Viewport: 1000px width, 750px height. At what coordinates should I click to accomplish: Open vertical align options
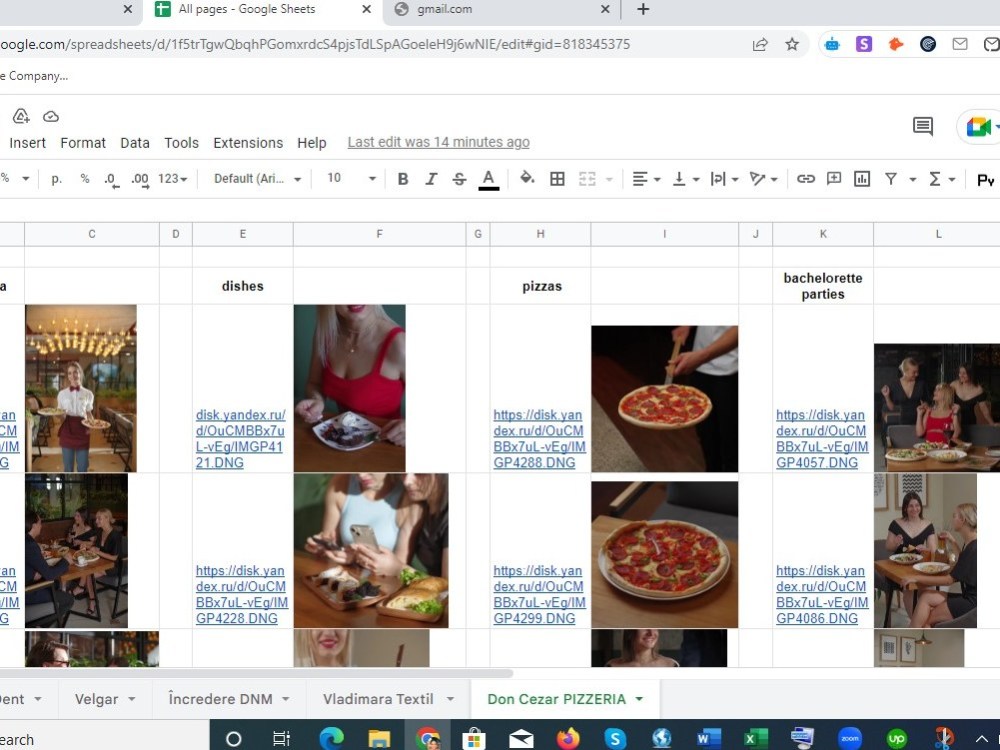click(686, 179)
